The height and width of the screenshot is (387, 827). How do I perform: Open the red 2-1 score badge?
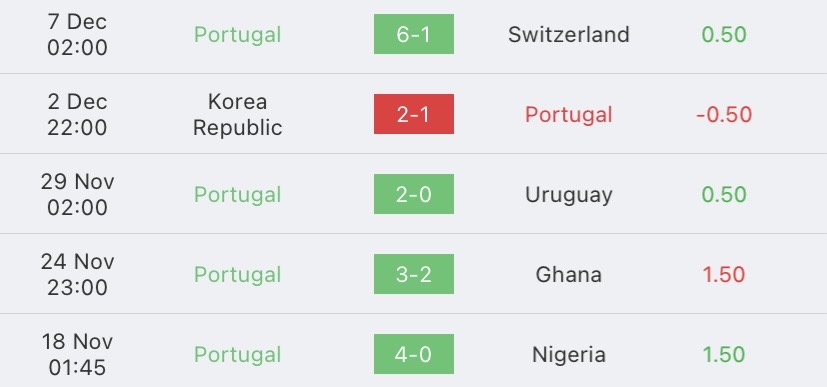414,114
